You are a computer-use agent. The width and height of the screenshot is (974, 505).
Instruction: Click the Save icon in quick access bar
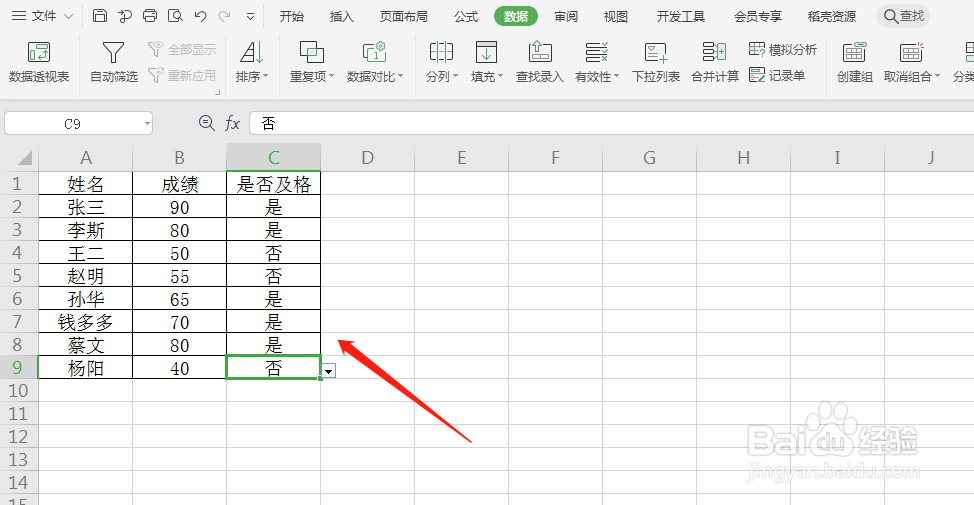pyautogui.click(x=99, y=16)
